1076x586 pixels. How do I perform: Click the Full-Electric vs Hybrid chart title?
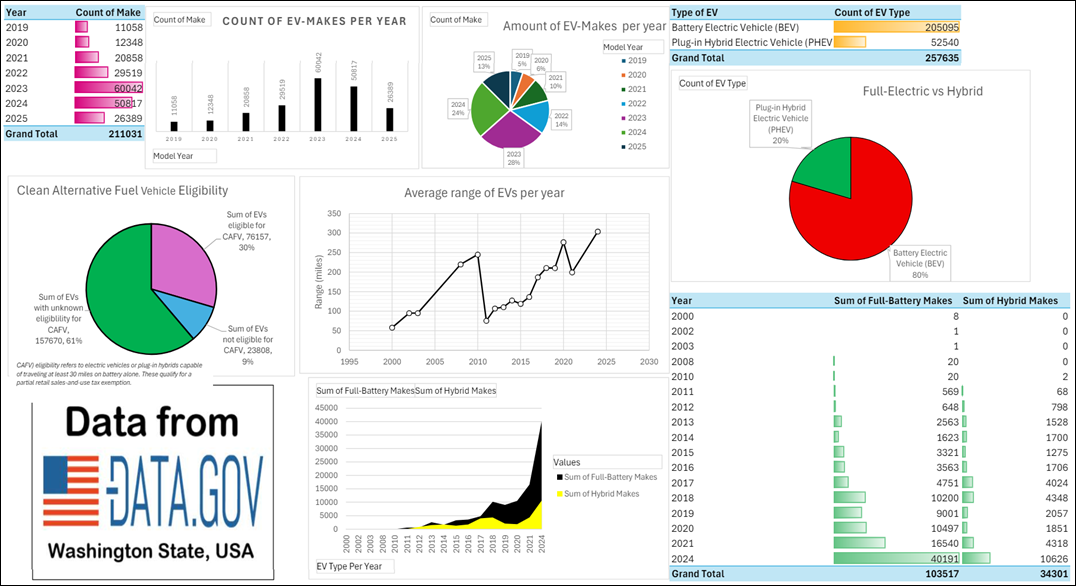922,91
